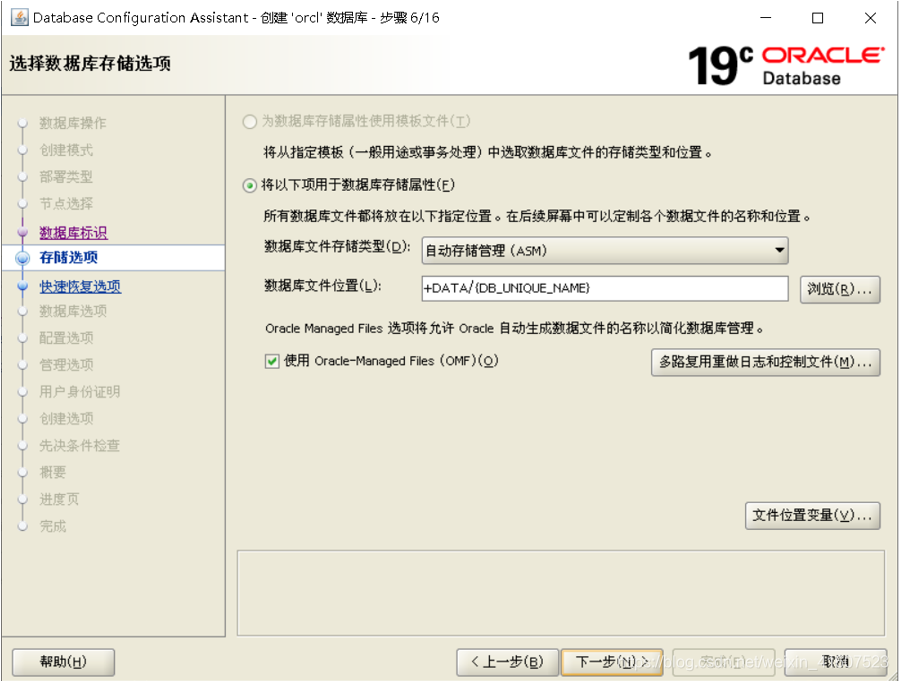
Task: Click the 配置选项 step in the sidebar
Action: click(66, 338)
